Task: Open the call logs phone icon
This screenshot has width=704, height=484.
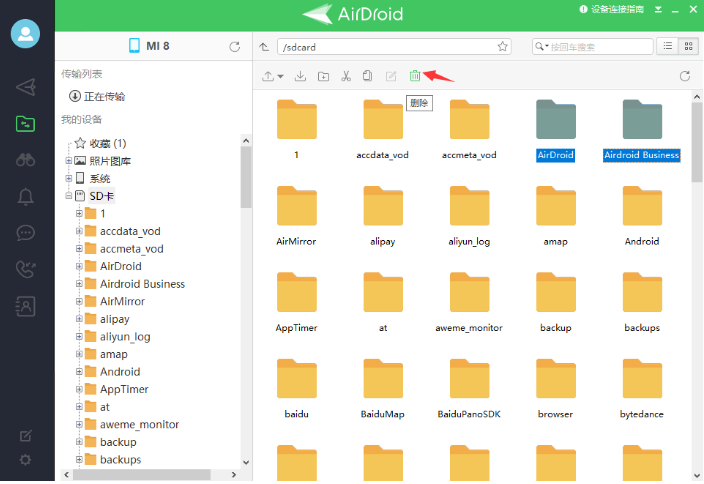Action: click(x=26, y=269)
